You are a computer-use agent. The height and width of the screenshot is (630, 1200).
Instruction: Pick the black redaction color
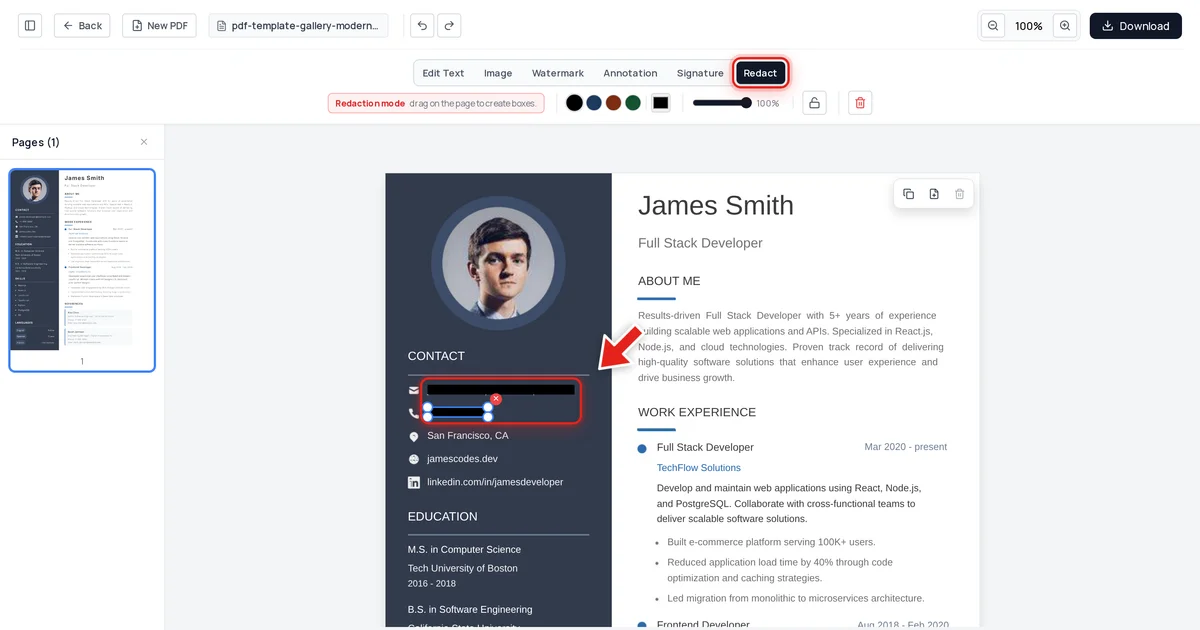tap(574, 103)
